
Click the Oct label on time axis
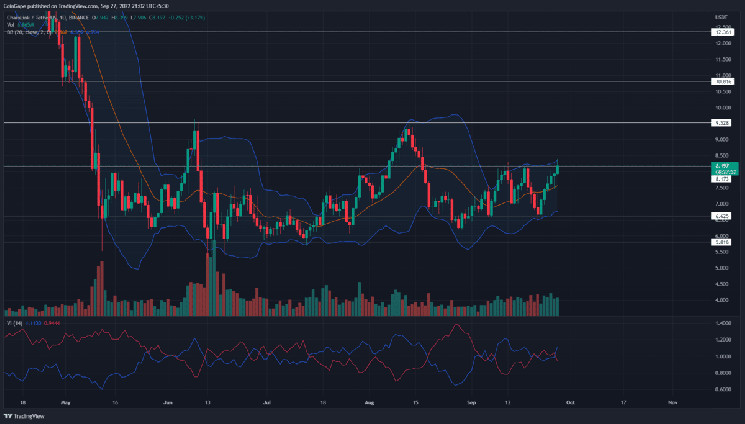point(570,403)
